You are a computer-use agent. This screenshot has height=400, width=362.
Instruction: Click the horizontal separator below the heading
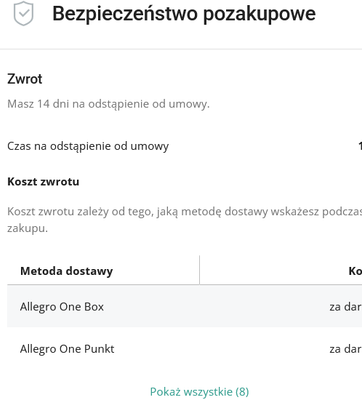pyautogui.click(x=181, y=49)
